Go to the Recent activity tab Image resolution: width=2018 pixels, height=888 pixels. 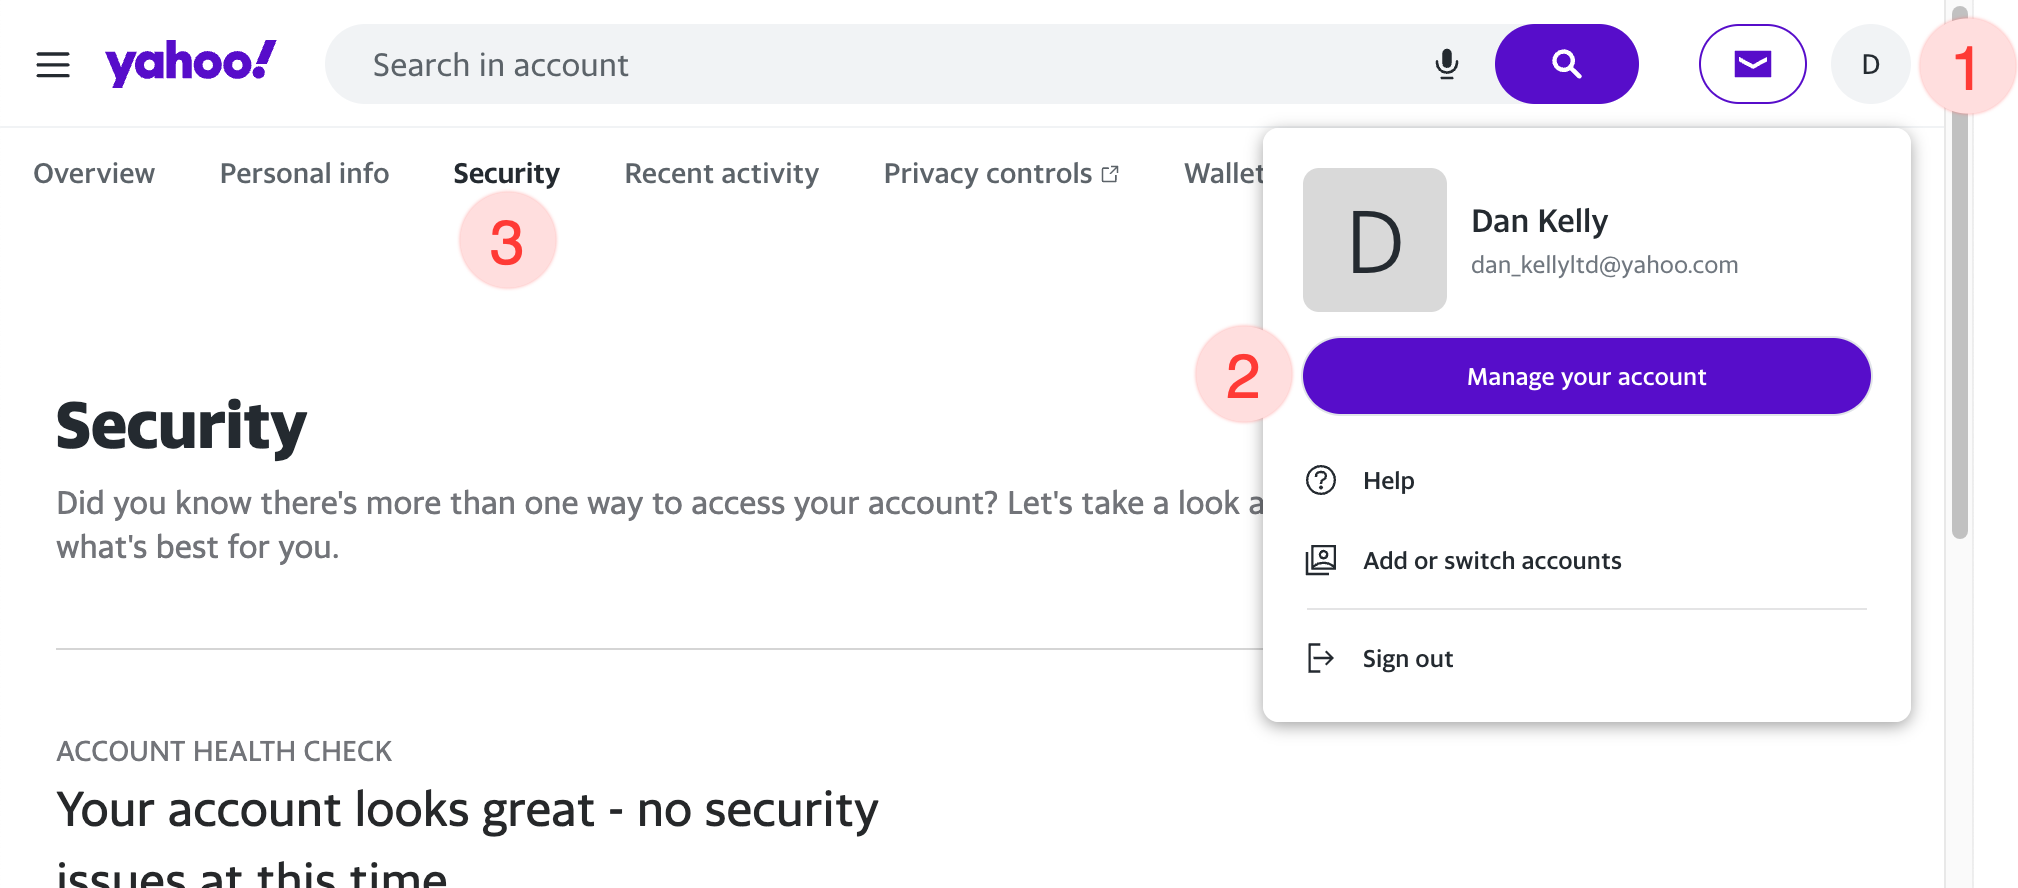tap(721, 174)
